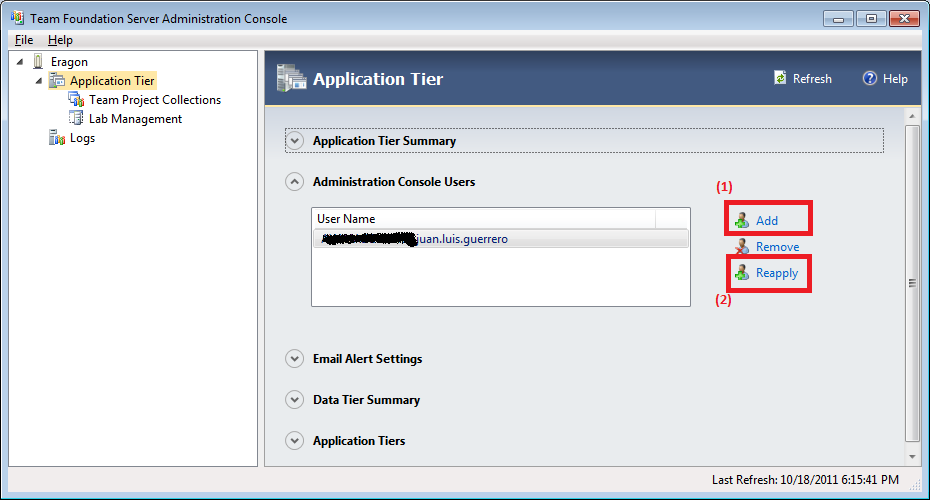The width and height of the screenshot is (930, 500).
Task: Select Logs tree item
Action: (x=82, y=138)
